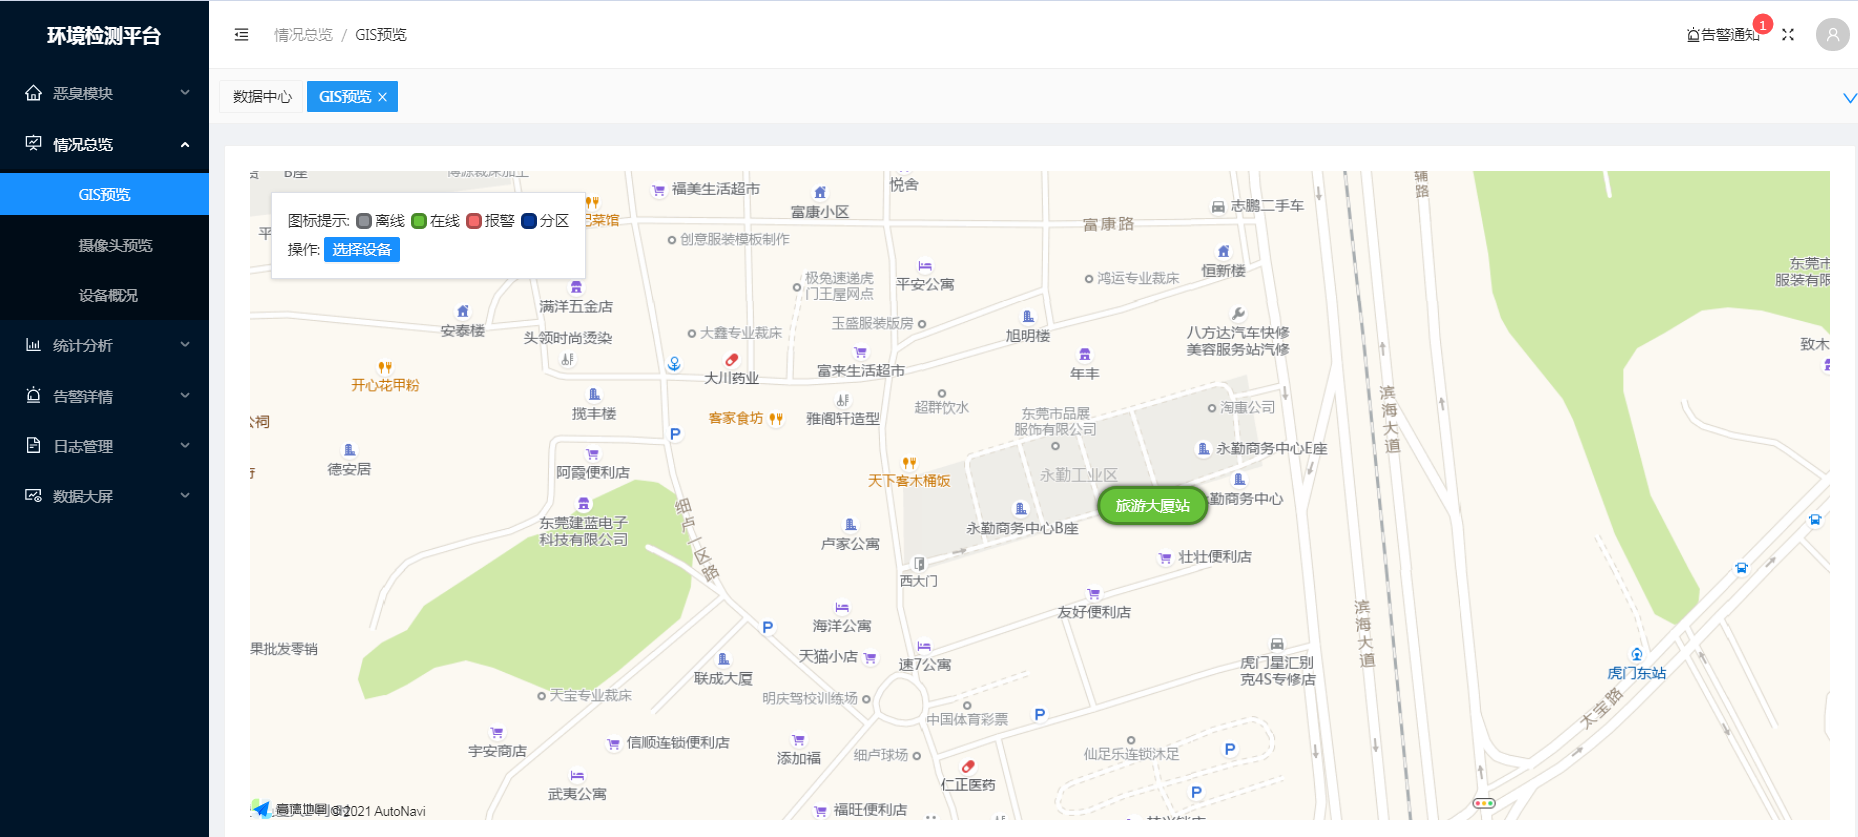
Task: Expand the 数据大屏 menu
Action: [x=185, y=496]
